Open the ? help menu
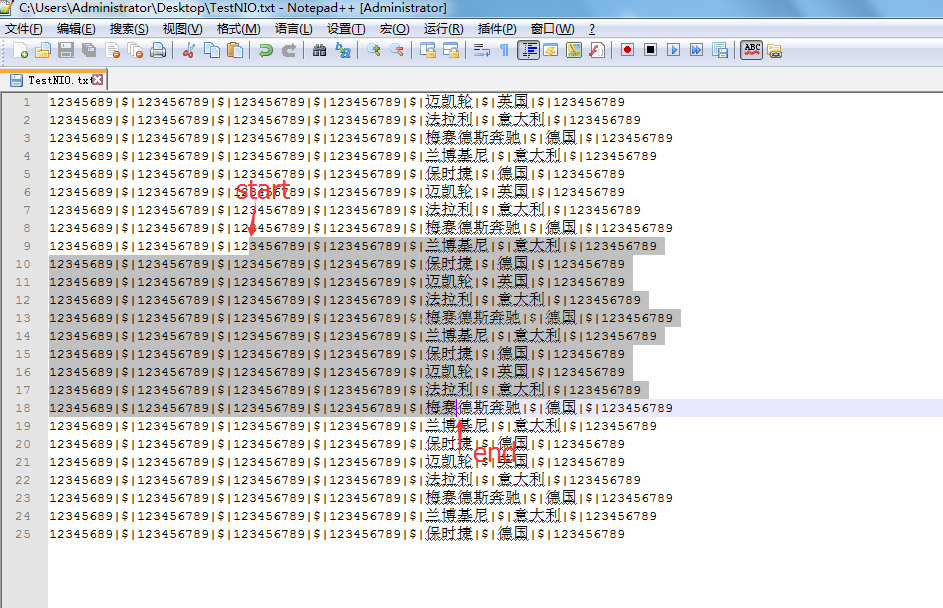Screen dimensions: 943x608 pyautogui.click(x=592, y=29)
